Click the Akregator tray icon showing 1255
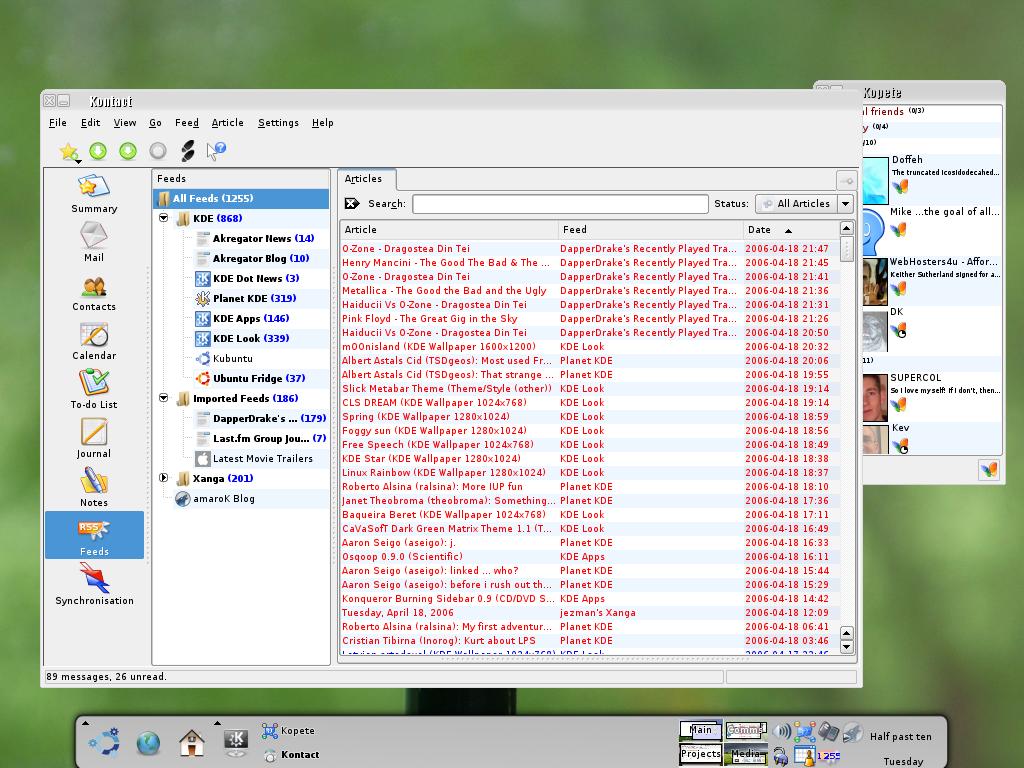 tap(829, 756)
